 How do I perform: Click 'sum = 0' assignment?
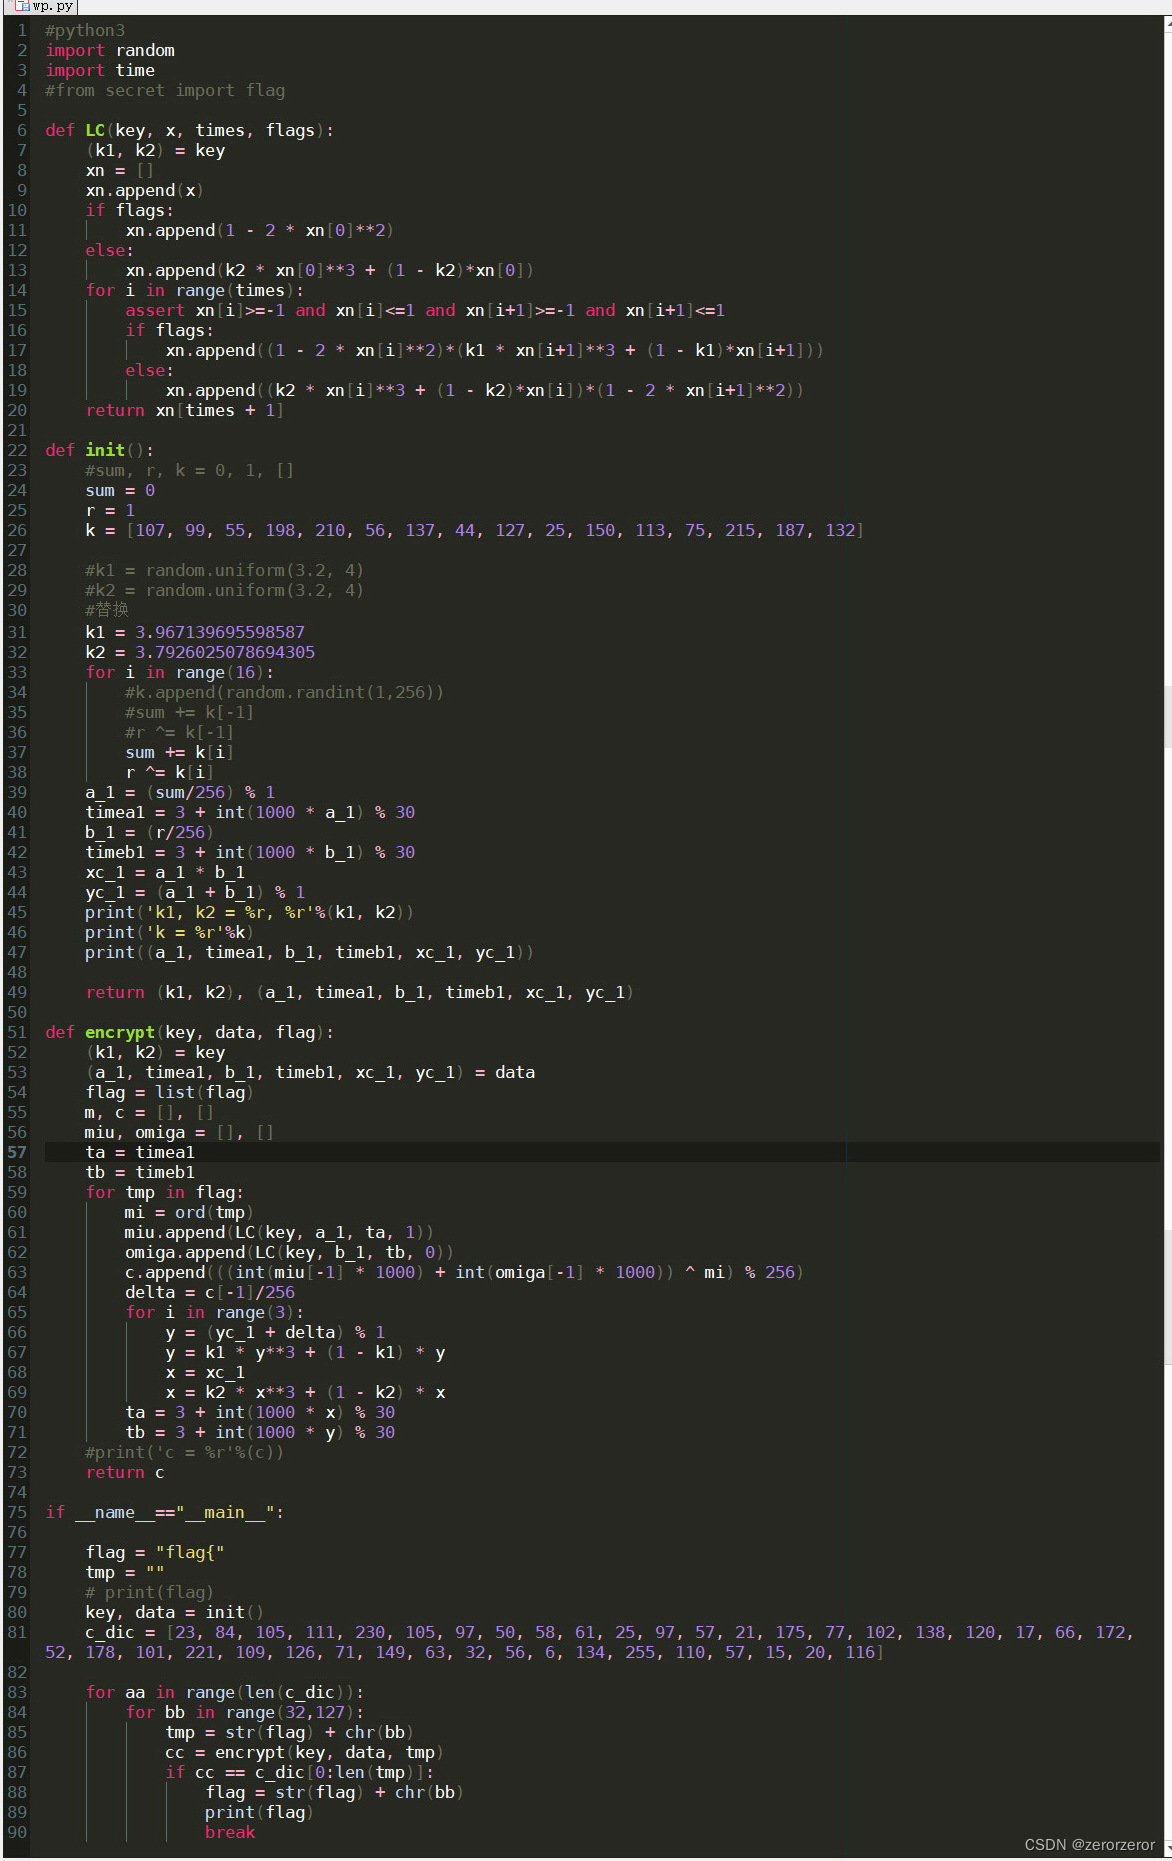(120, 490)
